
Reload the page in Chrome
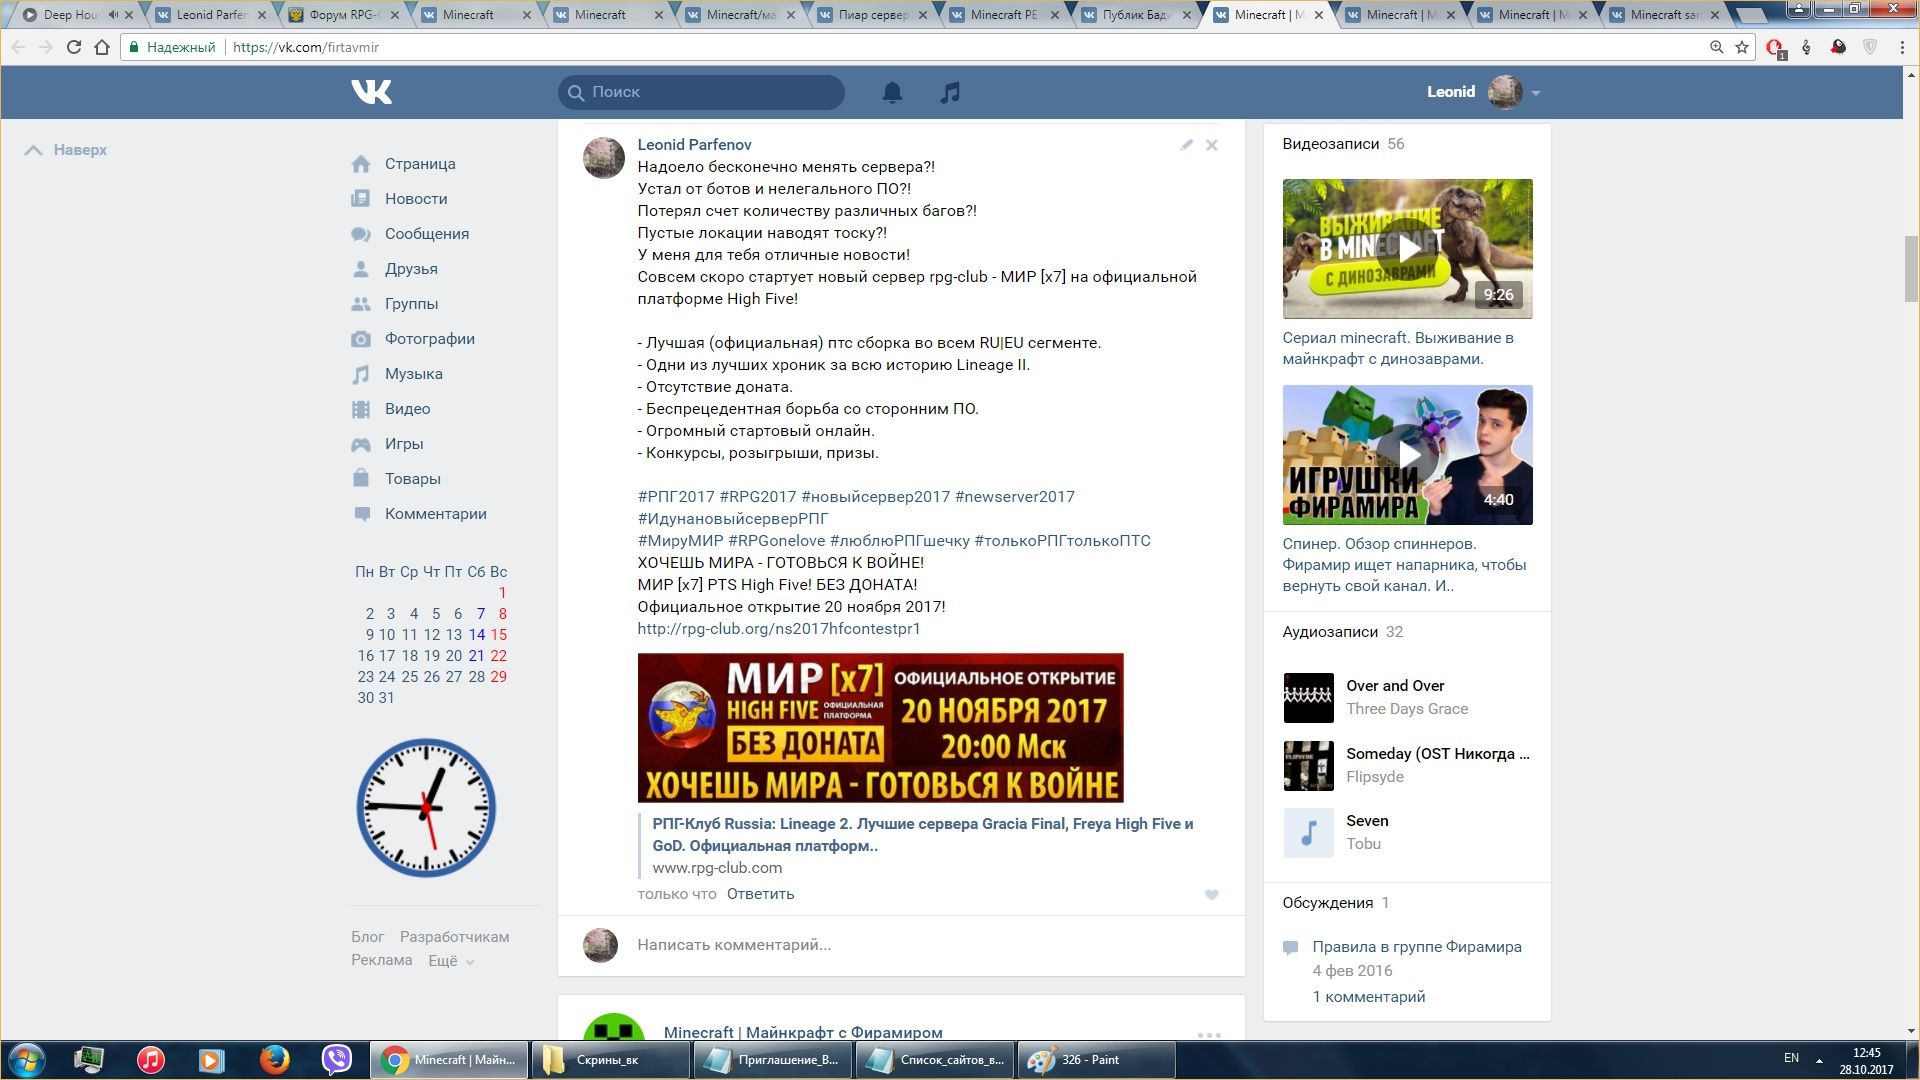(x=73, y=47)
